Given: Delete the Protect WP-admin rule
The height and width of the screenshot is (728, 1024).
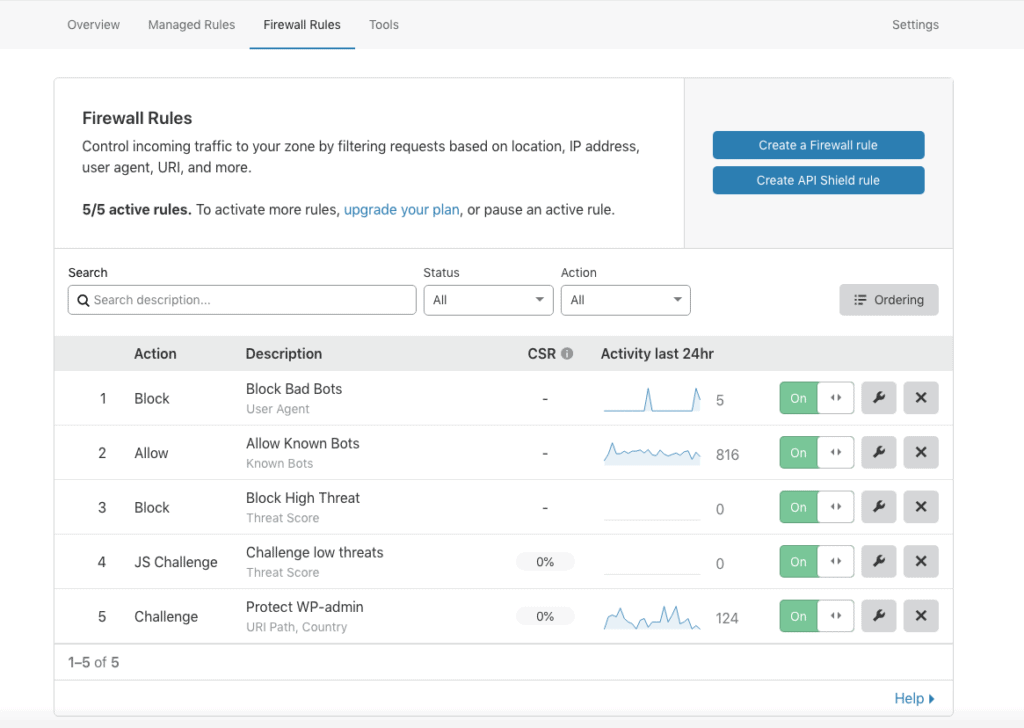Looking at the screenshot, I should point(921,616).
